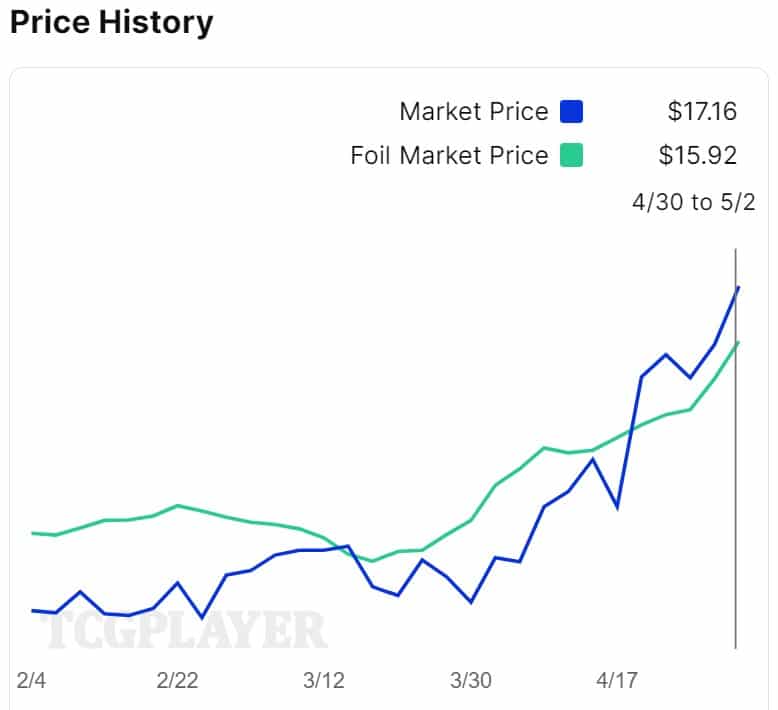Click the 4/30 to 5/2 date range
This screenshot has width=778, height=710.
(x=693, y=202)
